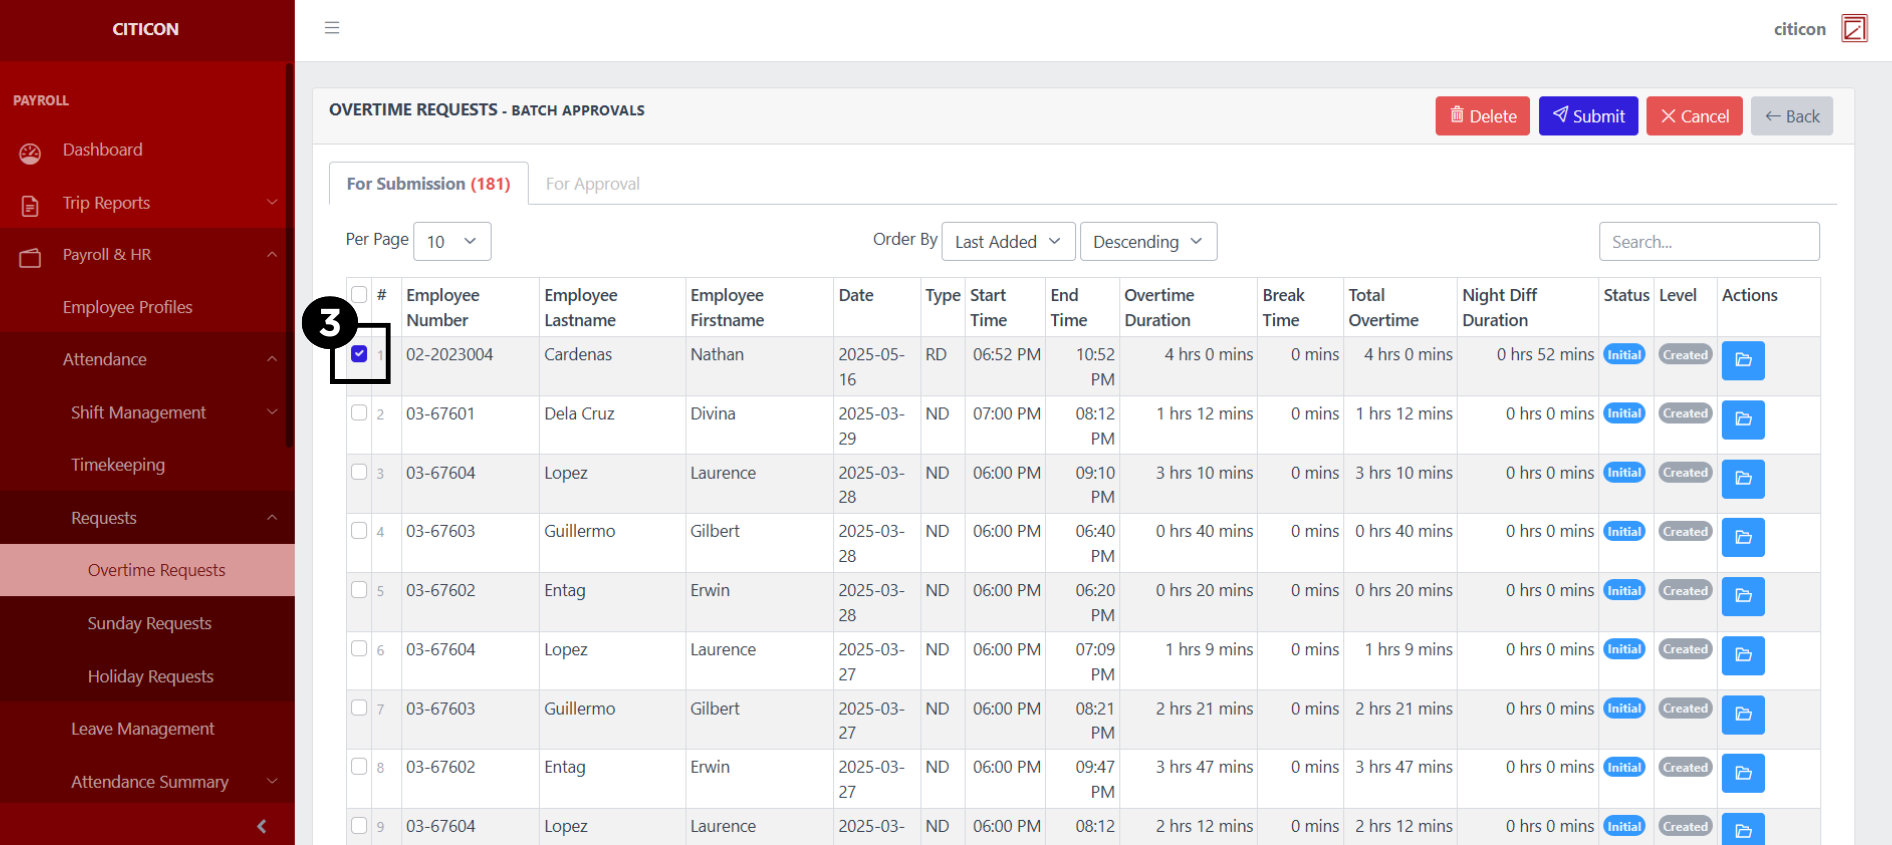Open the citicon user profile icon
Image resolution: width=1892 pixels, height=845 pixels.
pos(1854,29)
